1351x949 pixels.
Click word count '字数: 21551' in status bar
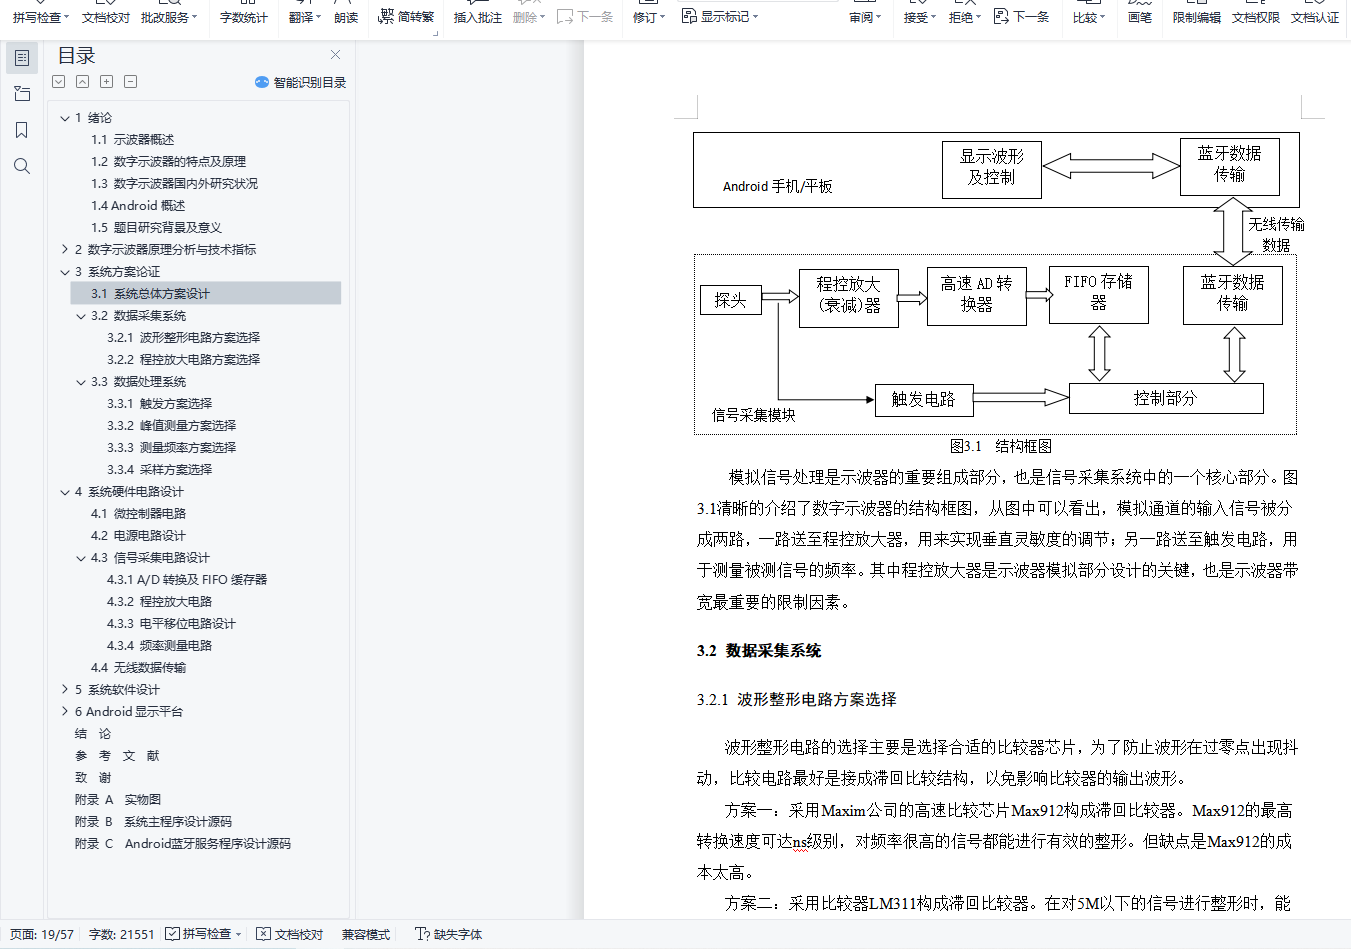point(122,935)
